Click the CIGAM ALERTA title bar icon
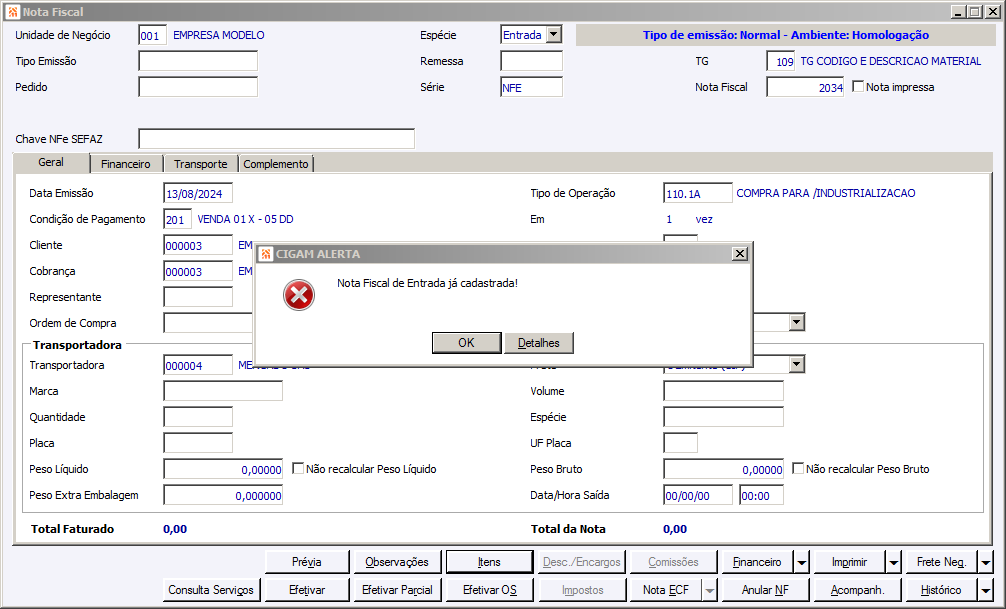 tap(266, 253)
